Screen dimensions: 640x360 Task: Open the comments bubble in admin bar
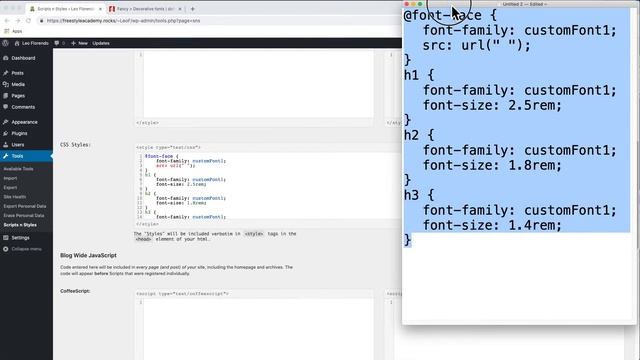tap(56, 43)
